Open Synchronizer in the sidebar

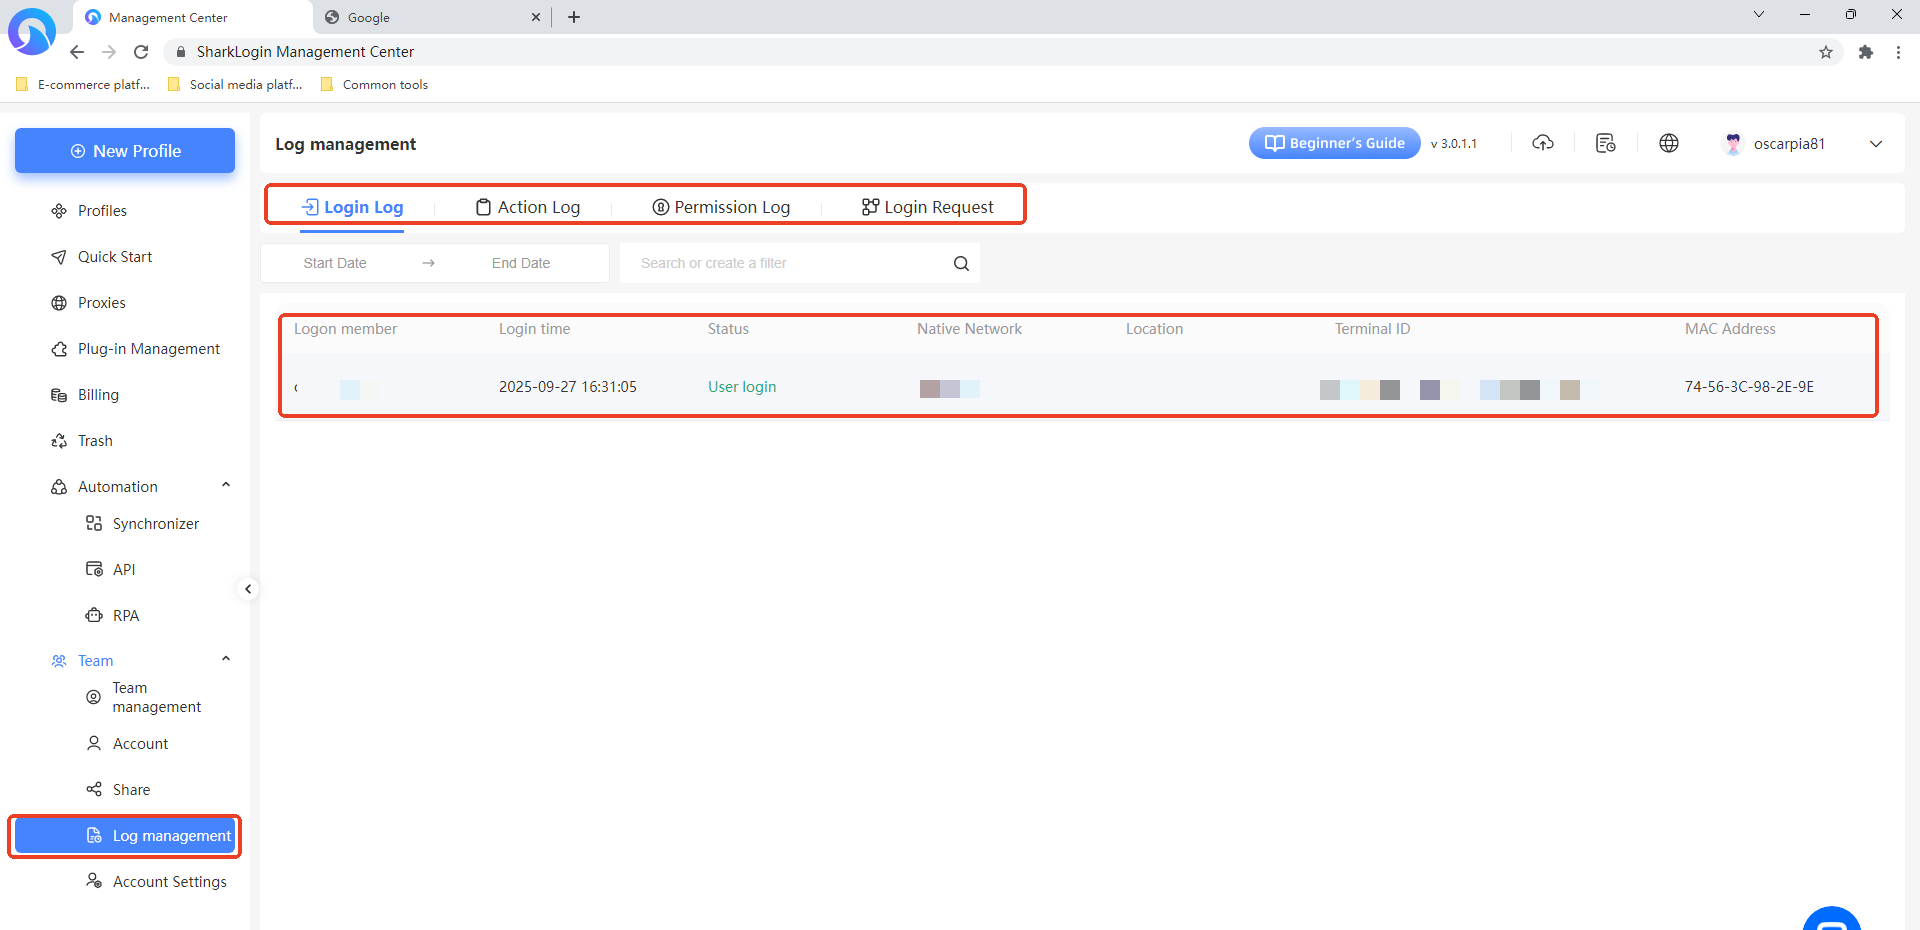click(x=155, y=524)
